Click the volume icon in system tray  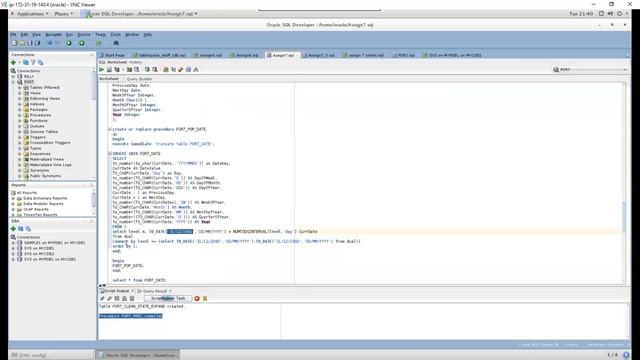tap(610, 13)
